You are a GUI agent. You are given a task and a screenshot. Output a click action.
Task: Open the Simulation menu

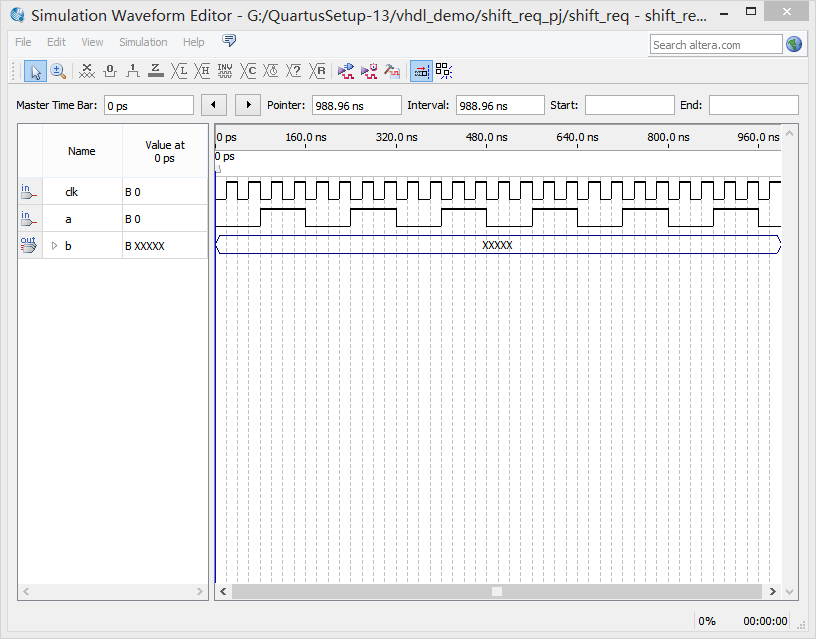pyautogui.click(x=143, y=42)
